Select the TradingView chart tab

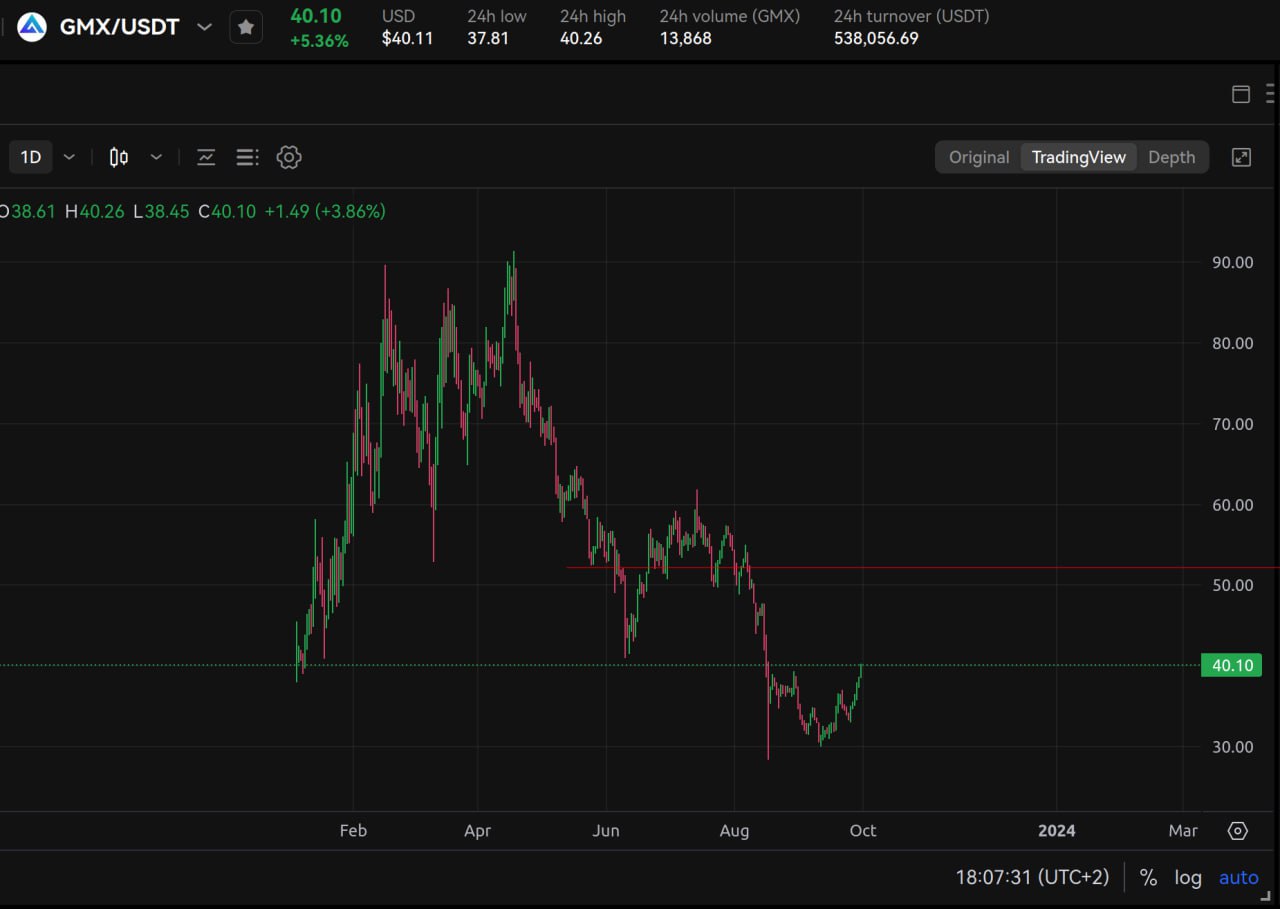[x=1079, y=157]
